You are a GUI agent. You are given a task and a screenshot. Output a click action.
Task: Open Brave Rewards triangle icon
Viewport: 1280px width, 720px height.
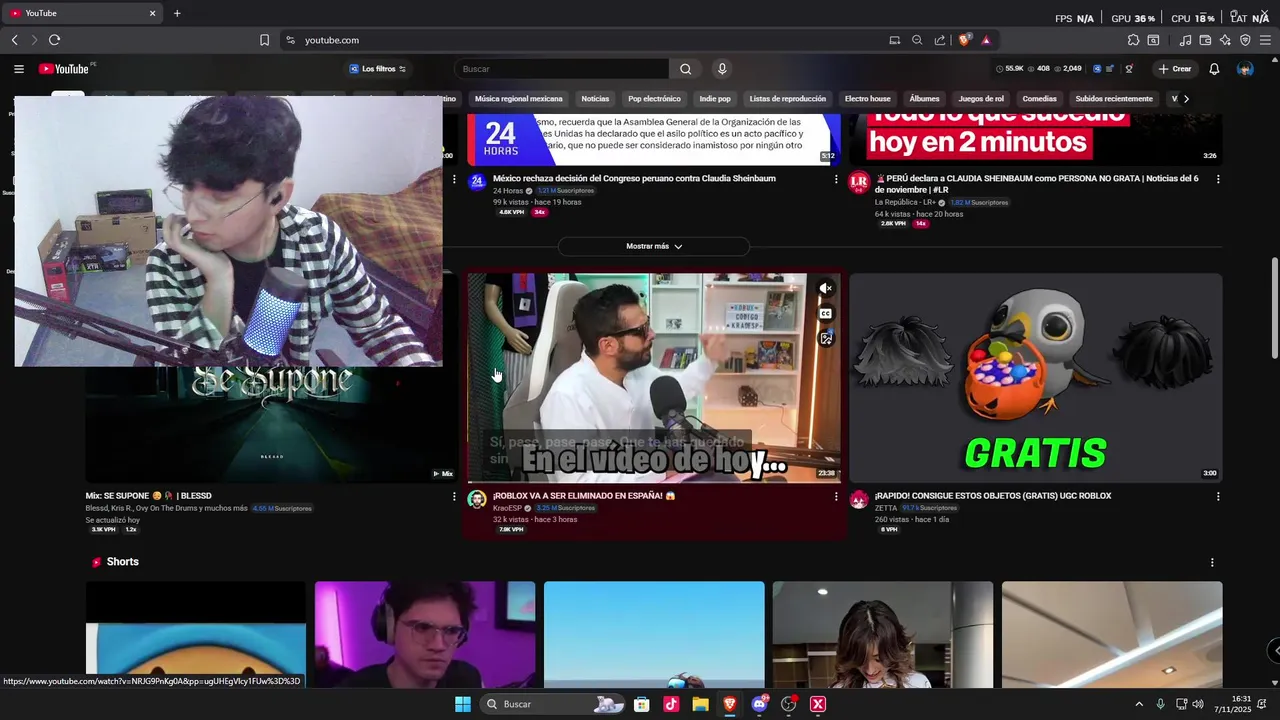(986, 40)
